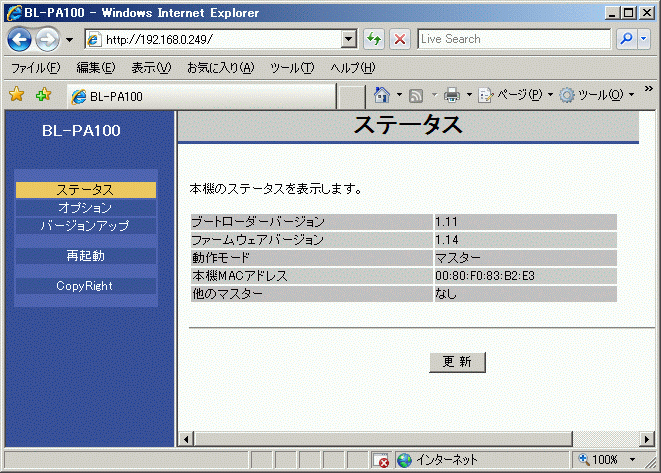Image resolution: width=661 pixels, height=473 pixels.
Task: Click the browser Forward arrow button
Action: click(x=47, y=40)
